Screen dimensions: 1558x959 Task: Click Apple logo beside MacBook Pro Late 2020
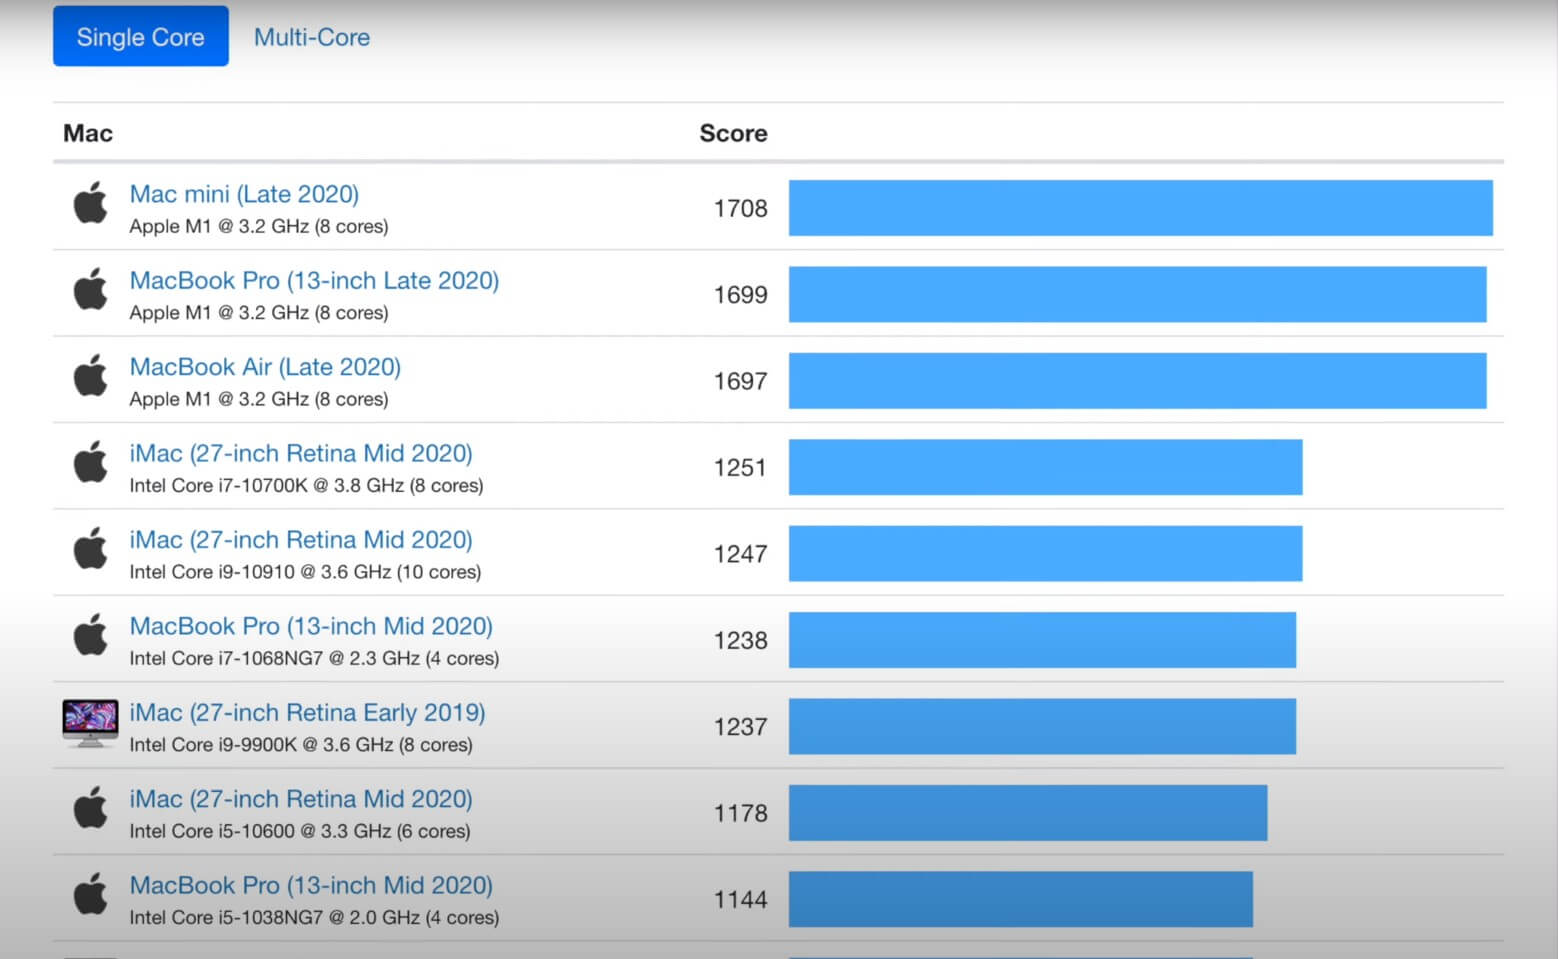tap(91, 289)
